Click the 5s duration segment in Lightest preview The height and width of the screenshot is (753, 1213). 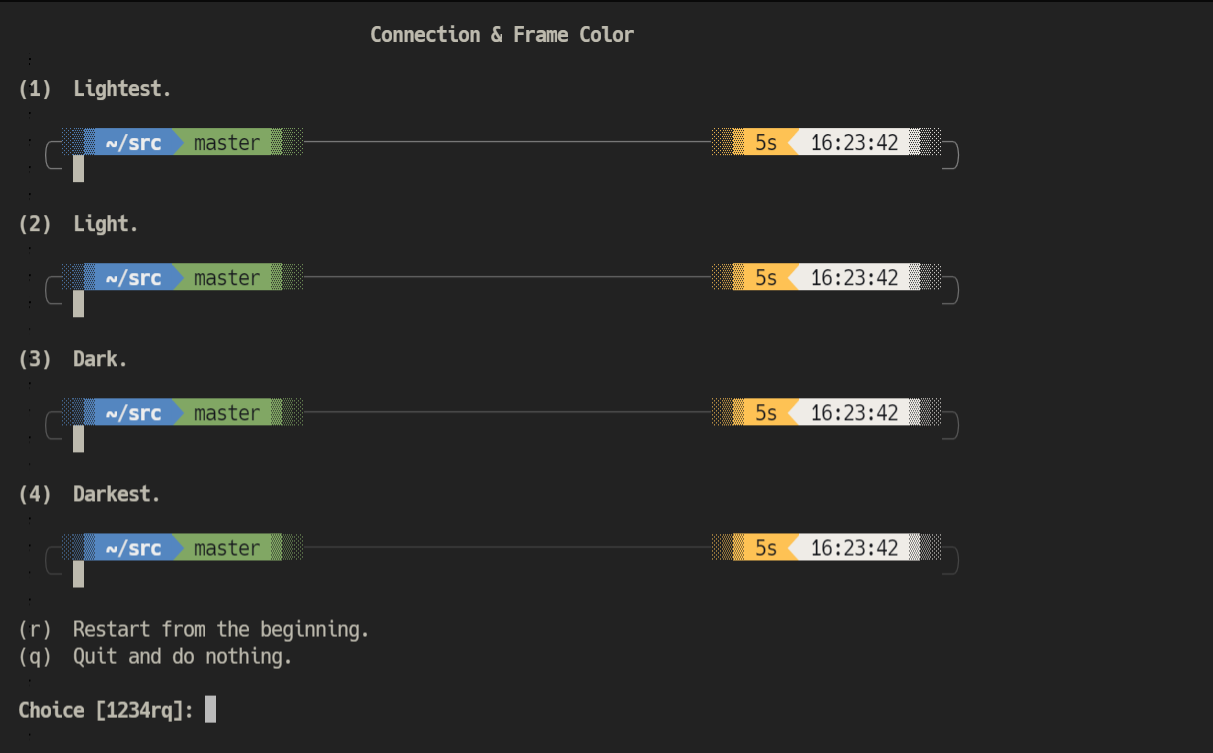pos(766,142)
